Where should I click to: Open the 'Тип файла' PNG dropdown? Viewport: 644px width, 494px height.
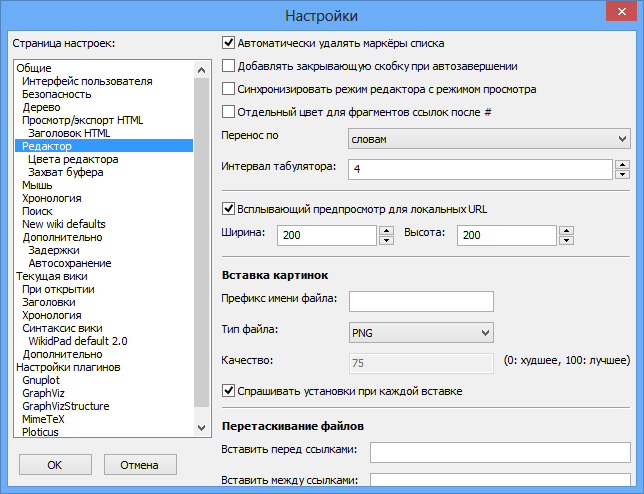(x=421, y=333)
